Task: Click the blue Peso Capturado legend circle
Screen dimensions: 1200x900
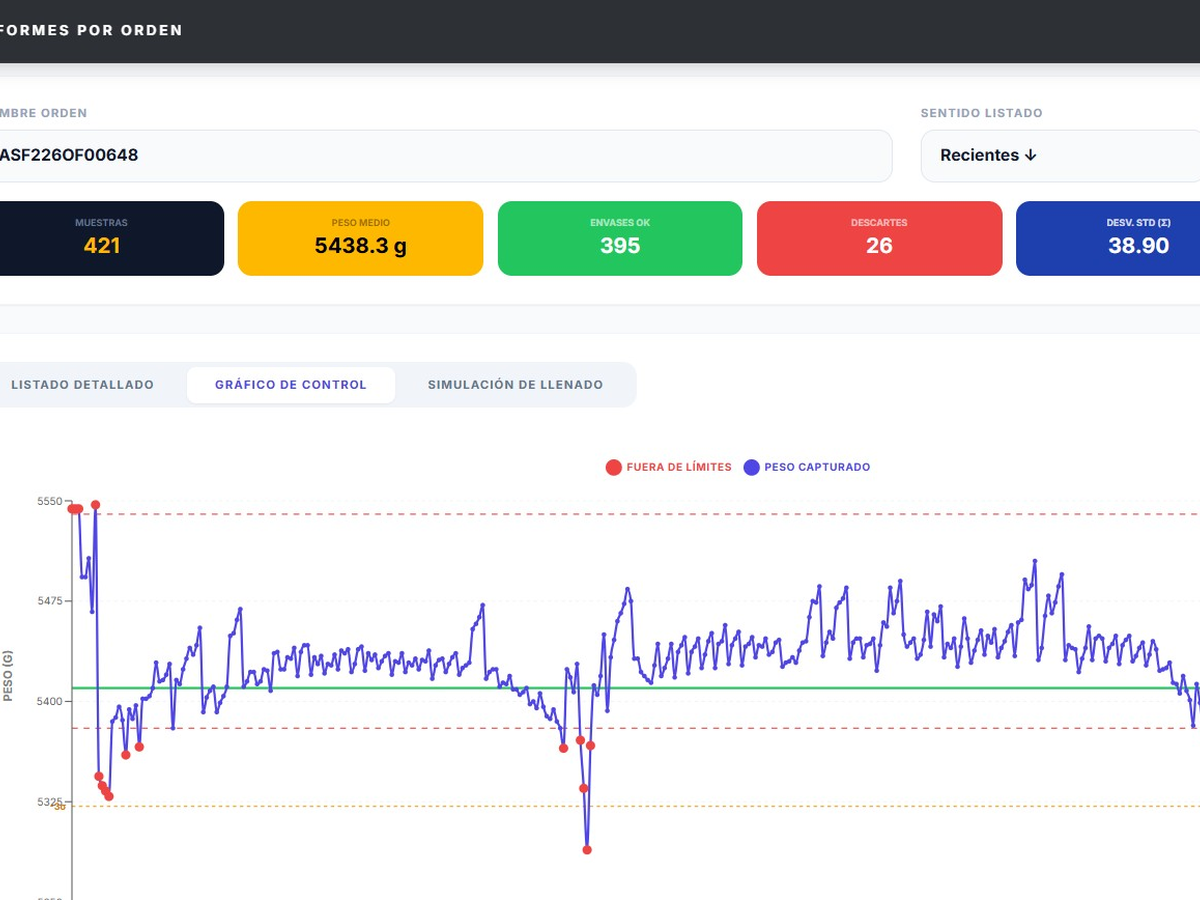Action: pos(752,467)
